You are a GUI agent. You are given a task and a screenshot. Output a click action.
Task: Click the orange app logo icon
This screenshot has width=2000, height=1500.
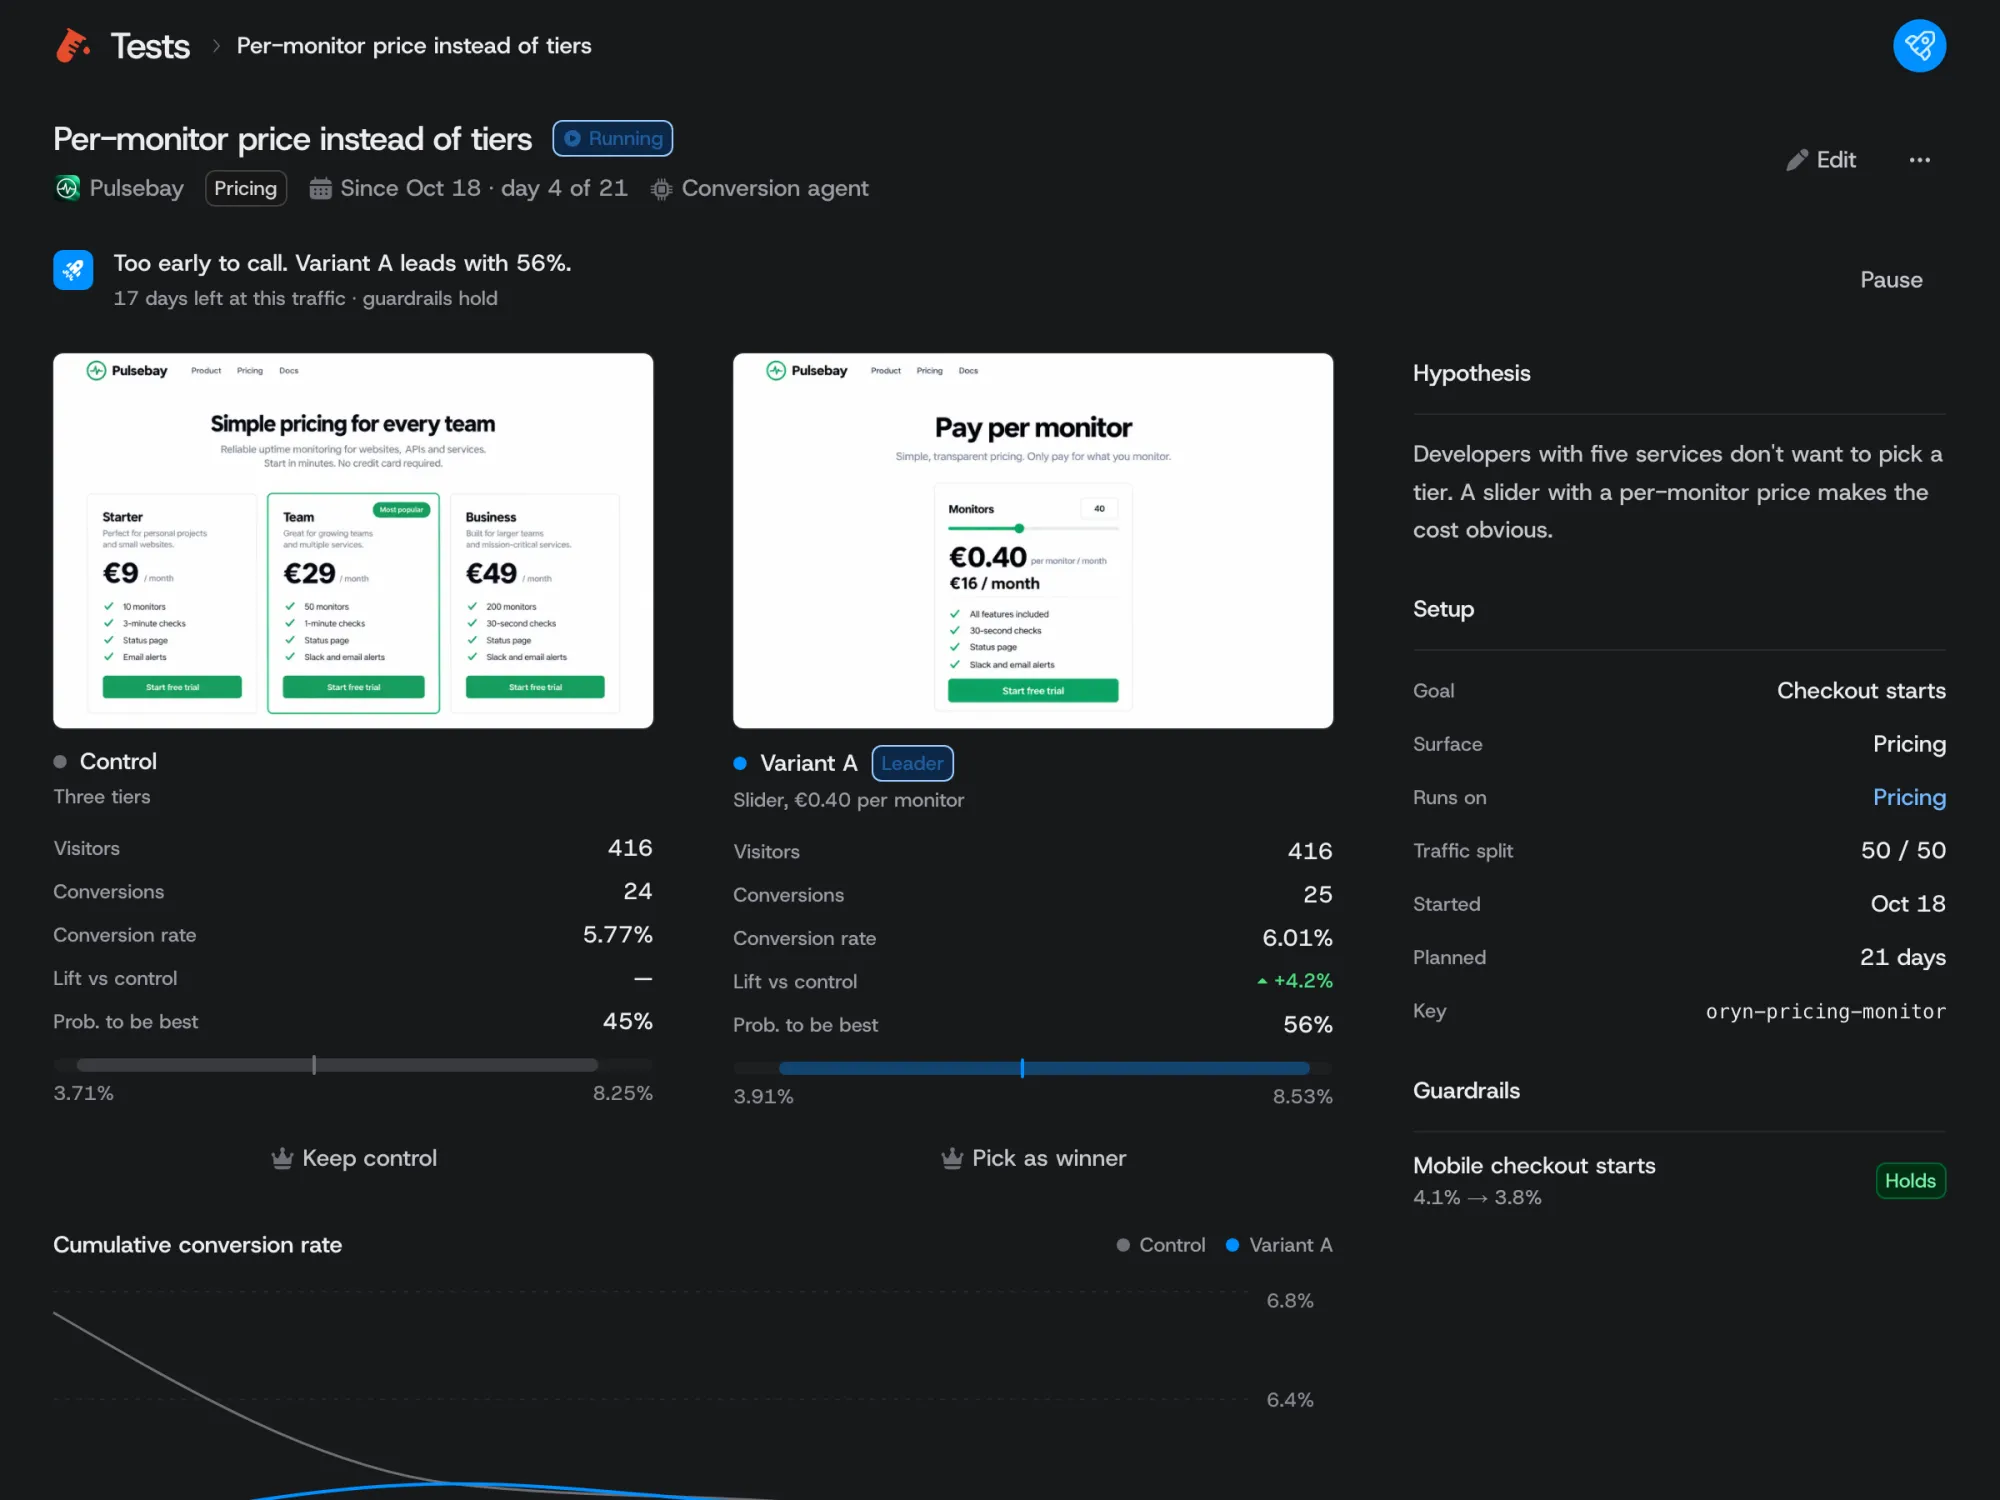coord(72,46)
